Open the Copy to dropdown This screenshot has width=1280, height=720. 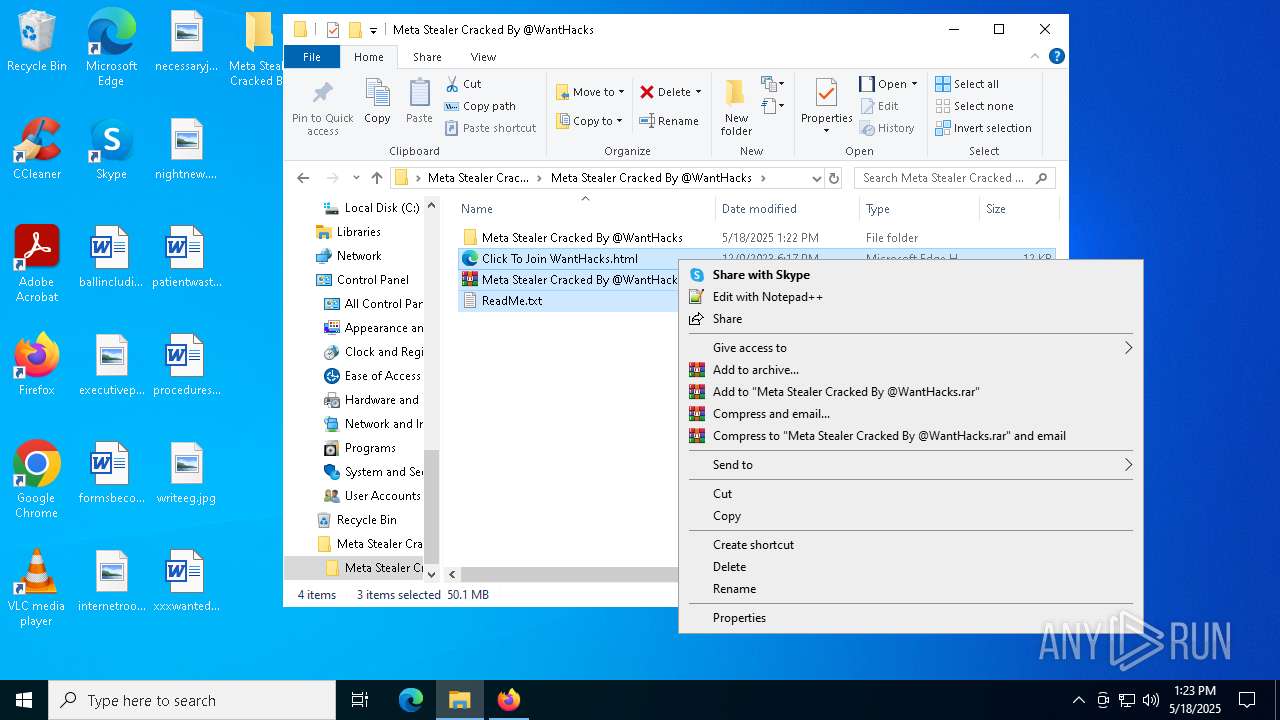(589, 121)
